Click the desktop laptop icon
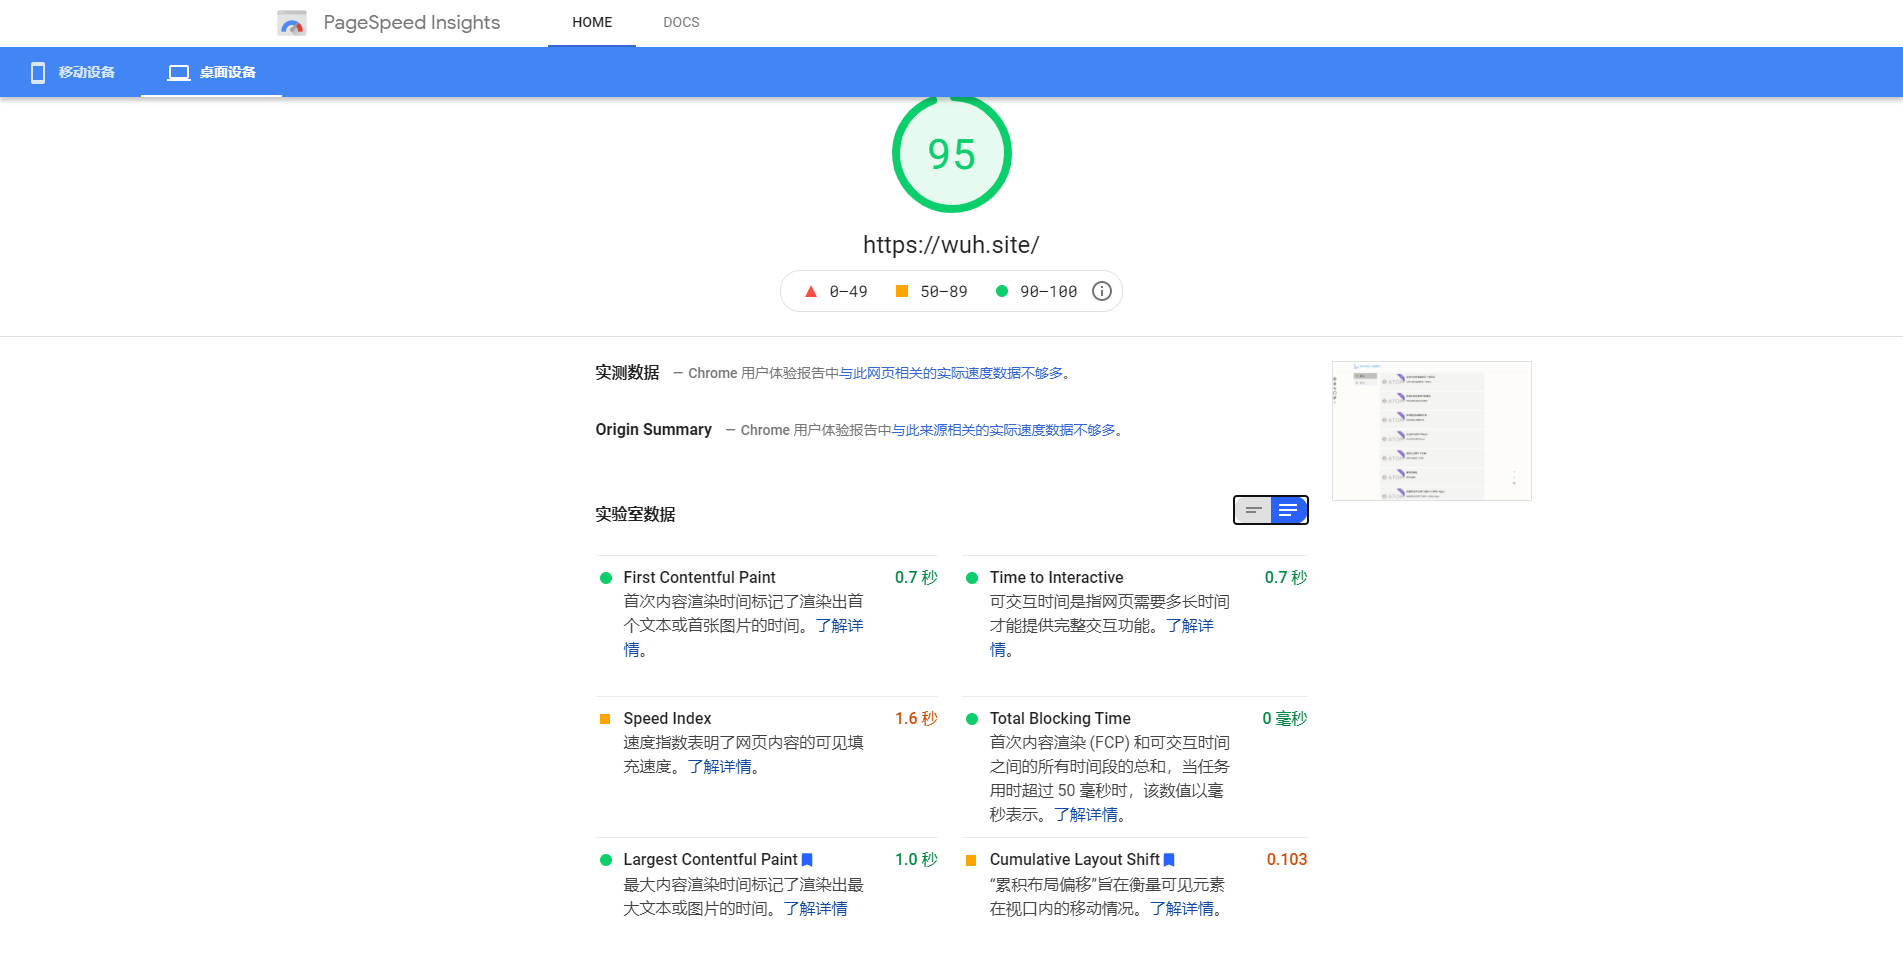 tap(178, 72)
